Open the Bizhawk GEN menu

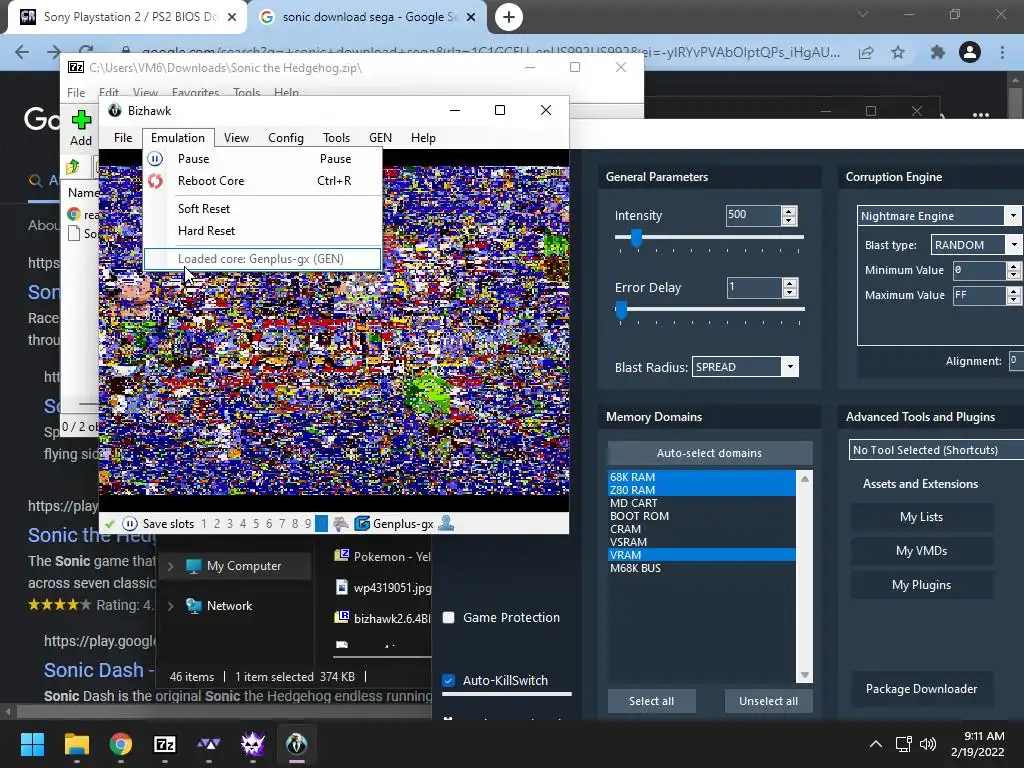tap(380, 138)
